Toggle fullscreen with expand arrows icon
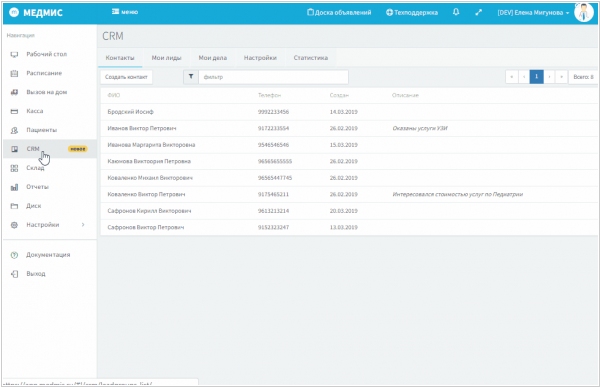The height and width of the screenshot is (387, 600). click(x=478, y=13)
